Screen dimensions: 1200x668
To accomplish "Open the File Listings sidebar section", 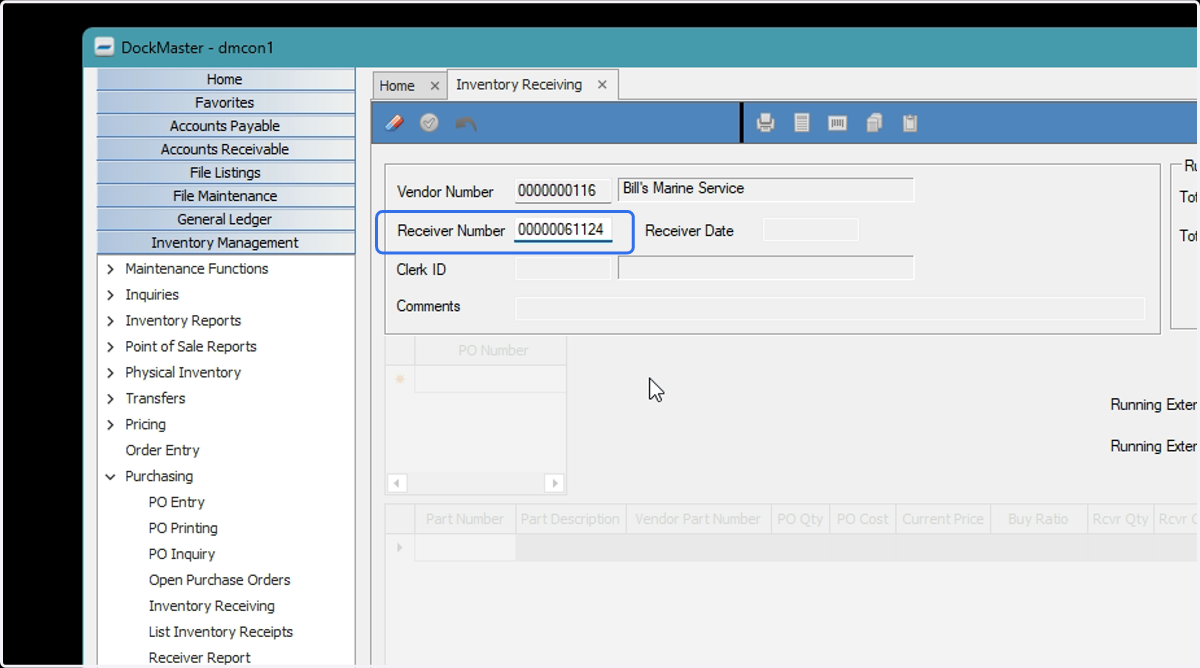I will coord(225,172).
